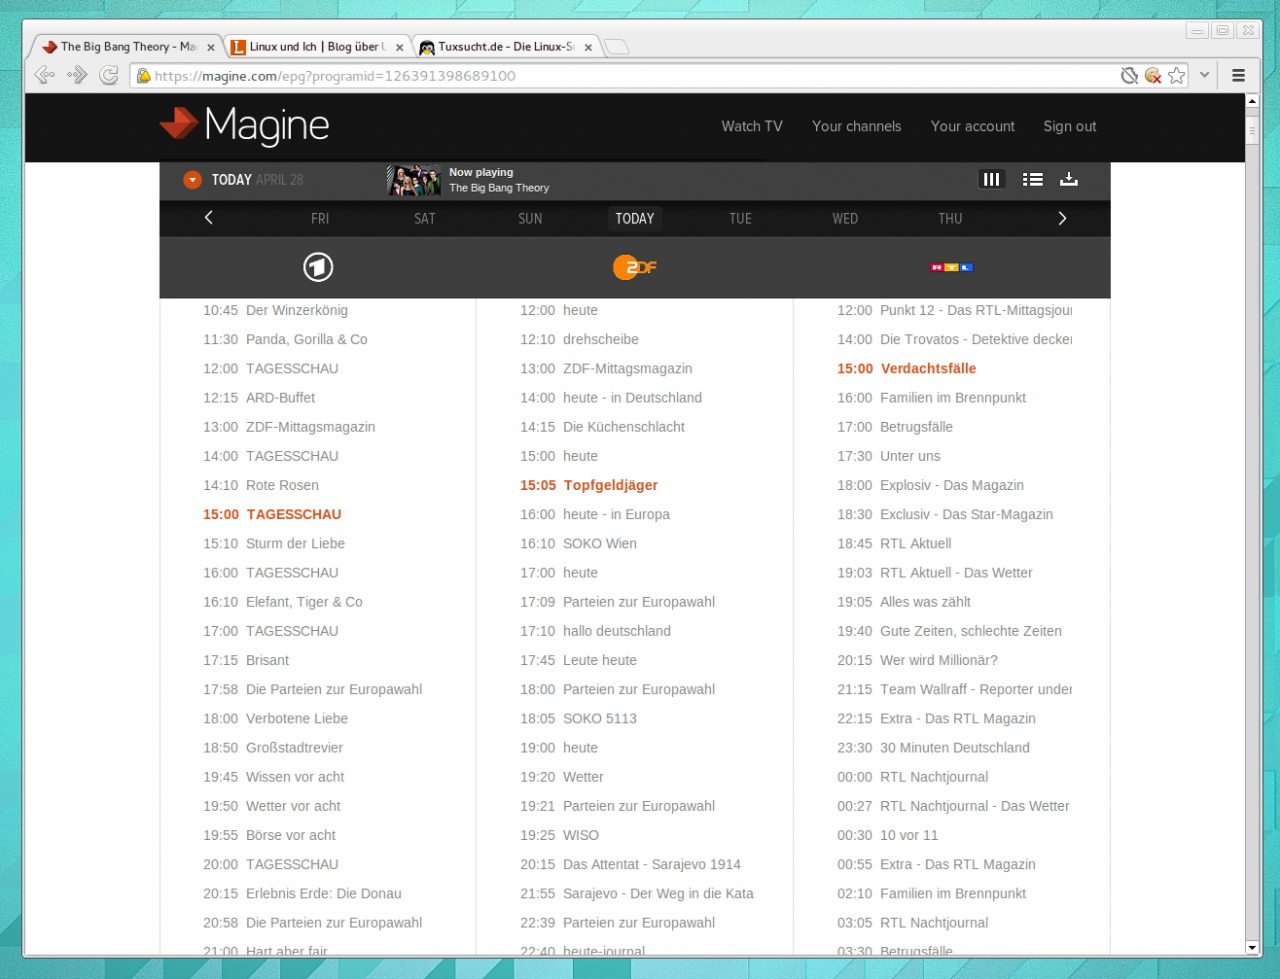Open Your channels in the header
Viewport: 1280px width, 979px height.
click(x=856, y=126)
